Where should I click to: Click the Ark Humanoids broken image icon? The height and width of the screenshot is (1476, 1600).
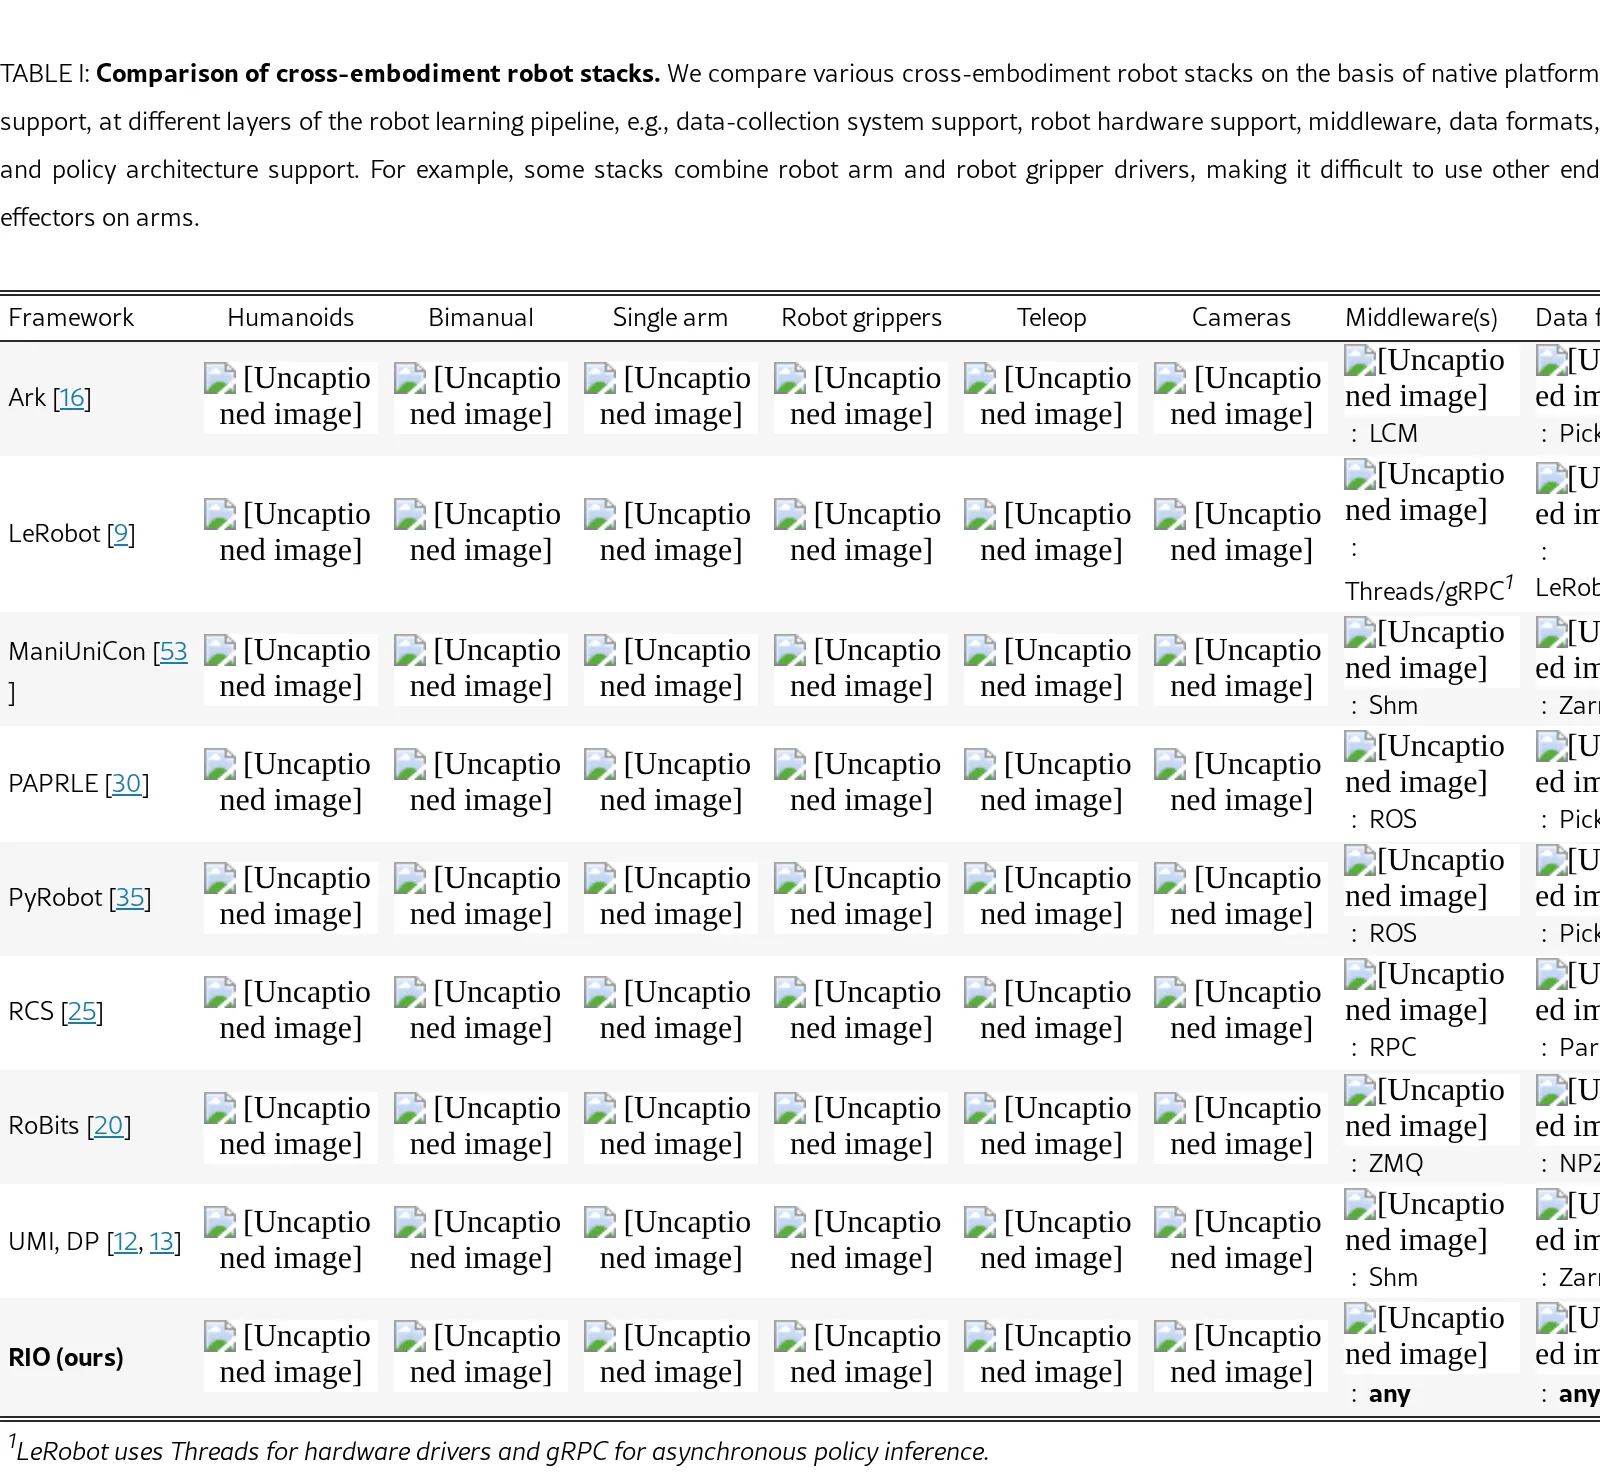(220, 379)
